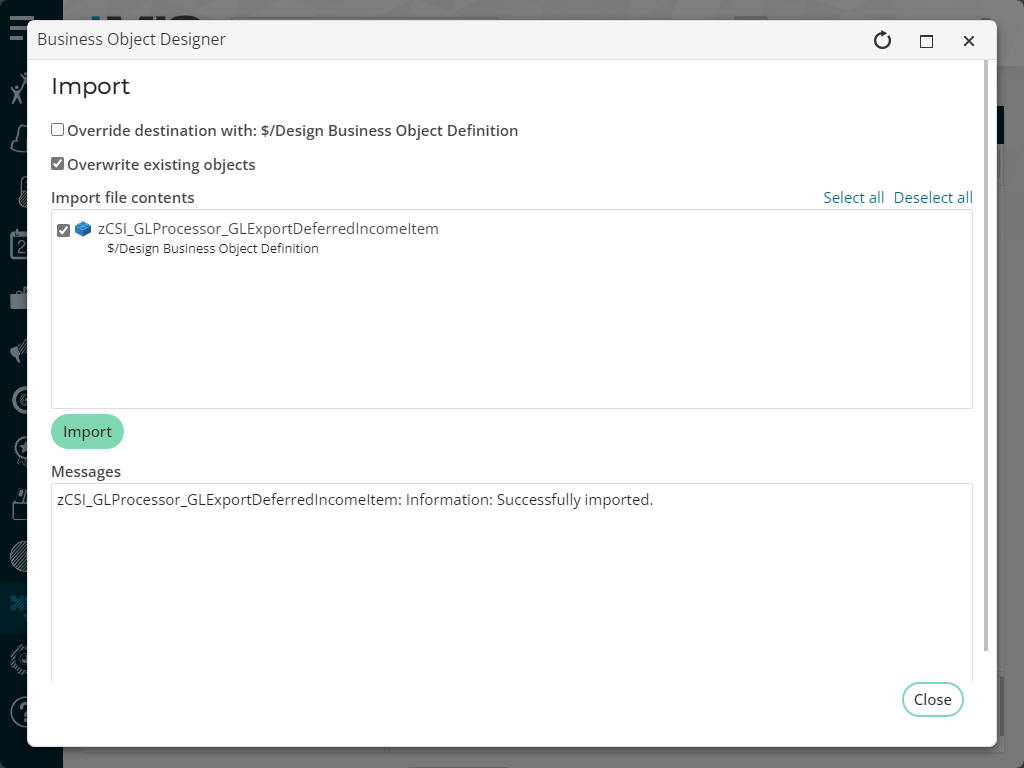This screenshot has height=768, width=1024.
Task: Open the calendar icon in the left sidebar
Action: pos(18,244)
